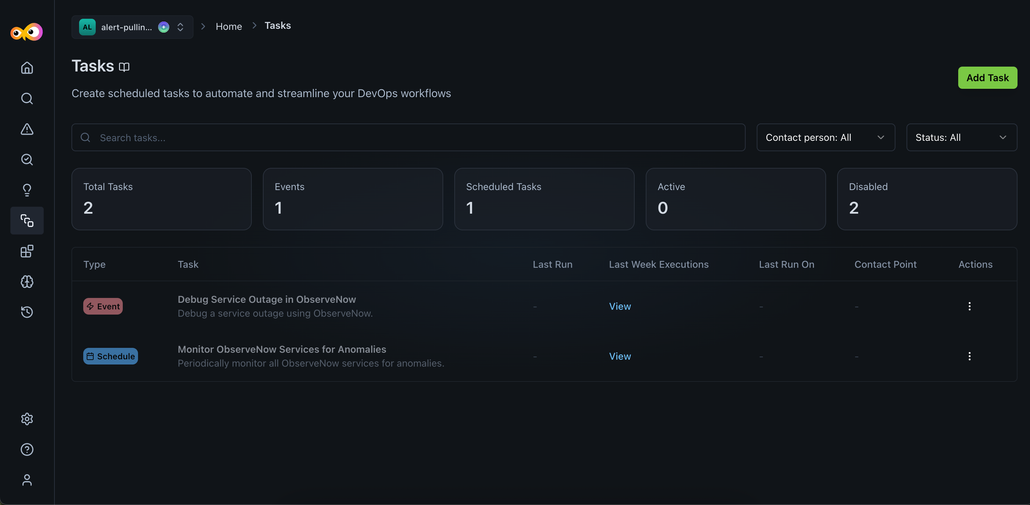Viewport: 1030px width, 505px height.
Task: Open the history clock icon in sidebar
Action: 27,312
